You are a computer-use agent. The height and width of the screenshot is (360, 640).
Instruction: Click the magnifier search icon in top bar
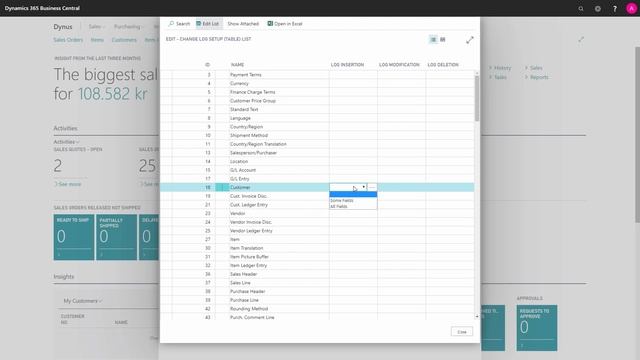tap(581, 9)
